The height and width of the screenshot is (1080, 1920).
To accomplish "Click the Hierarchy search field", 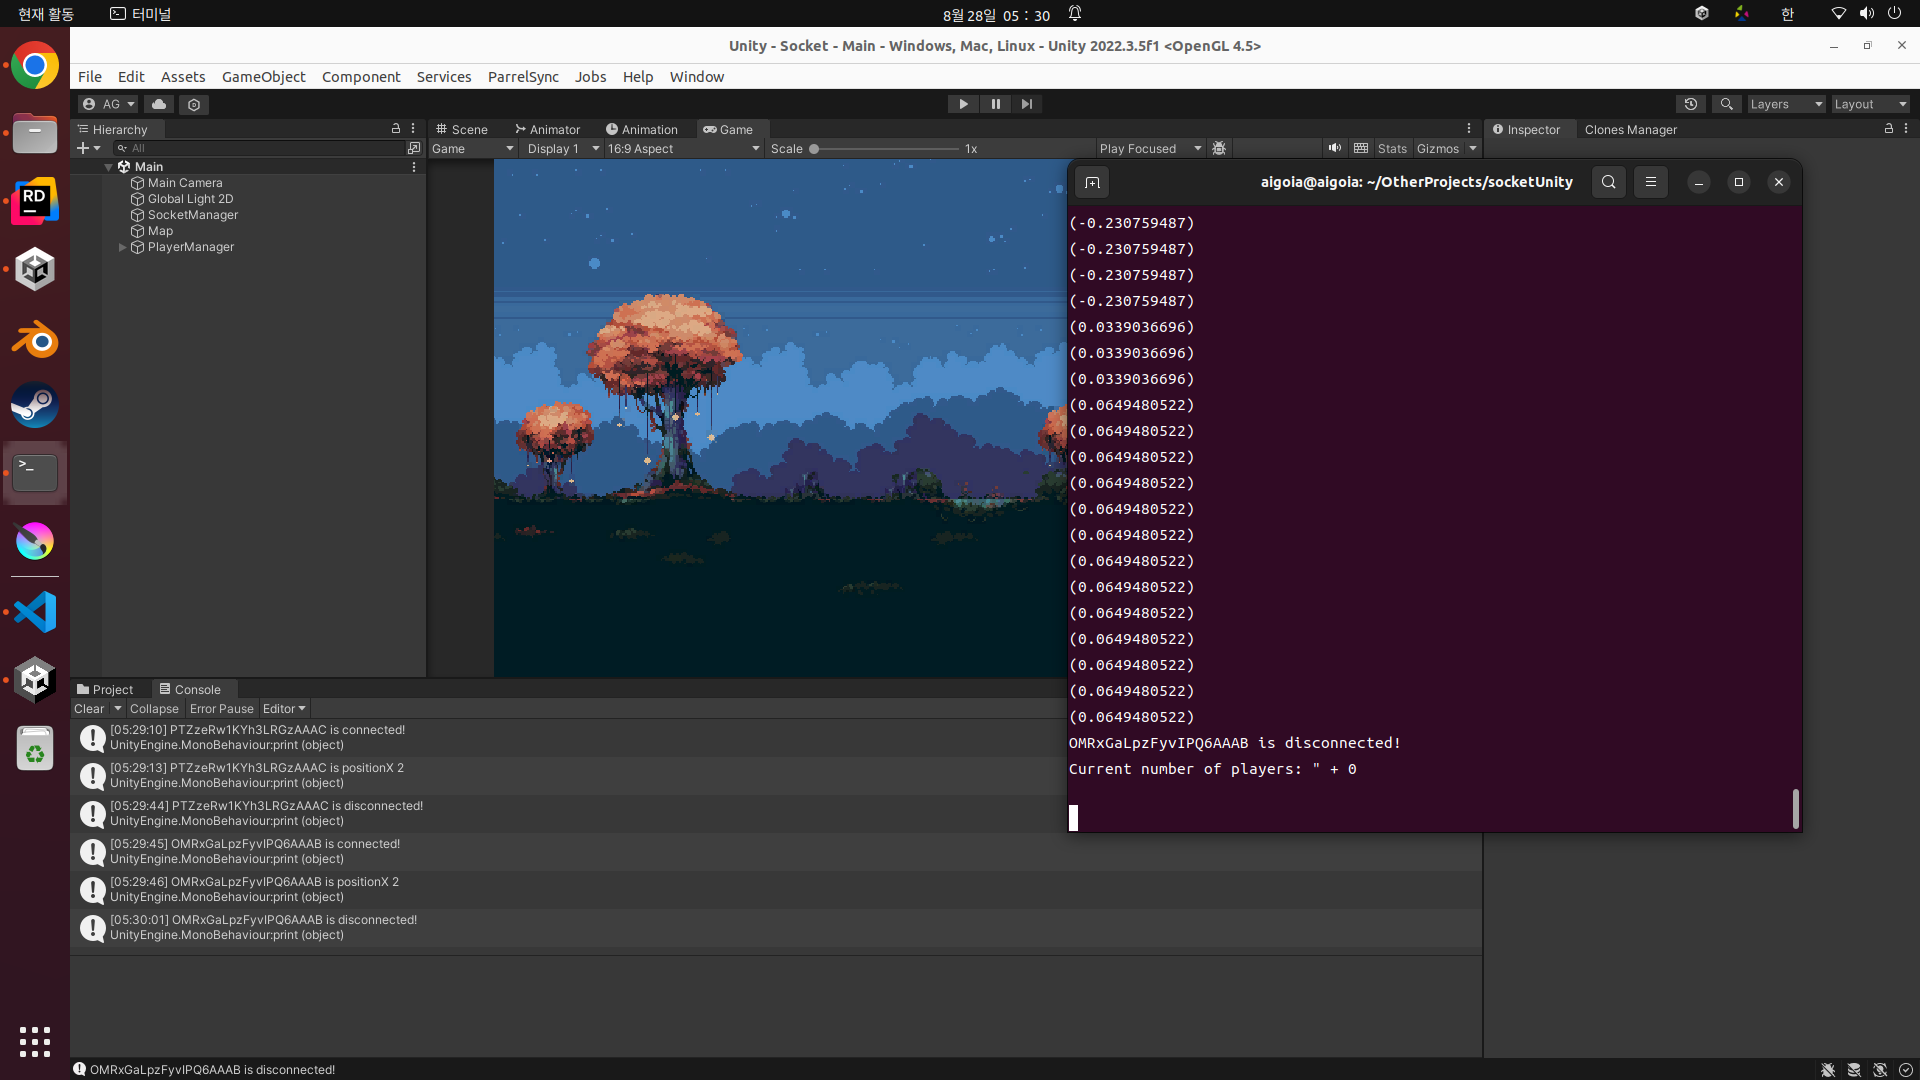I will tap(259, 148).
